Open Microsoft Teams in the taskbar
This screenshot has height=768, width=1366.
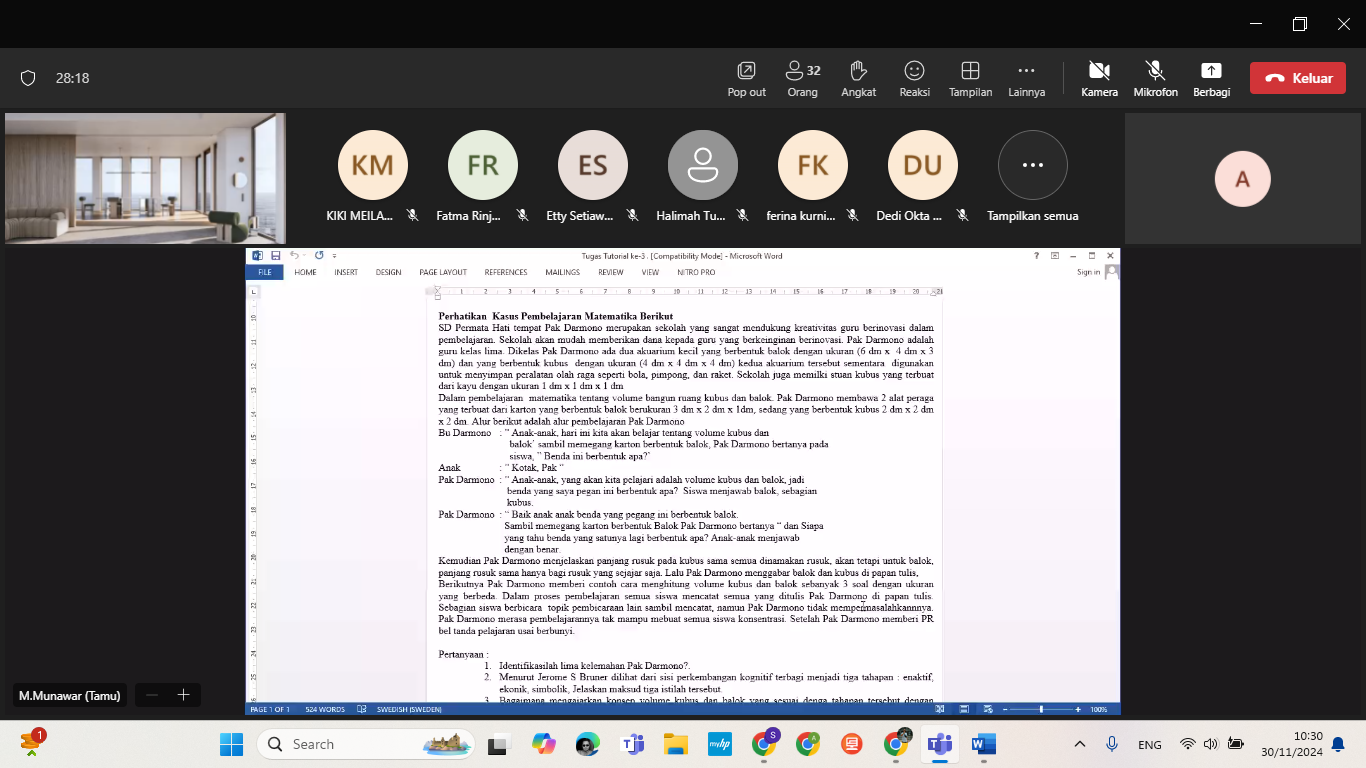(939, 744)
